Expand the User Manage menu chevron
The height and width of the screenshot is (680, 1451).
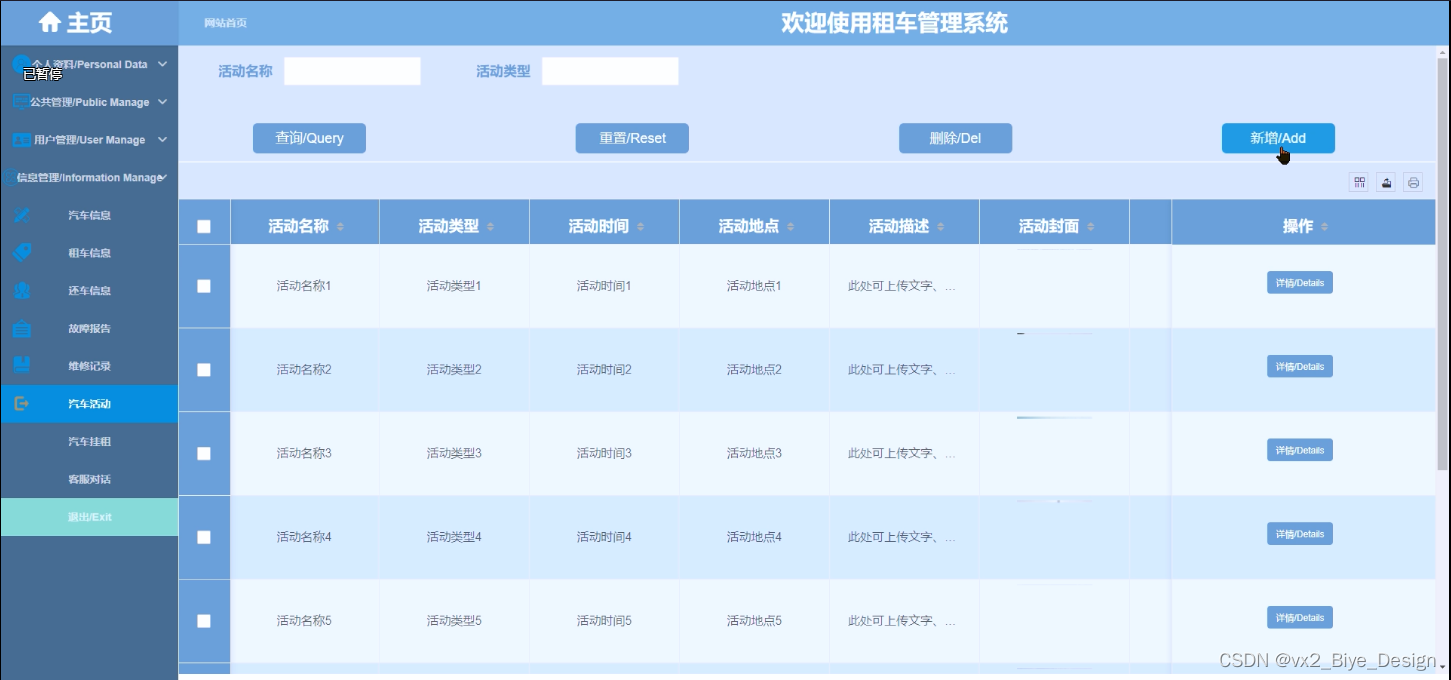click(162, 140)
